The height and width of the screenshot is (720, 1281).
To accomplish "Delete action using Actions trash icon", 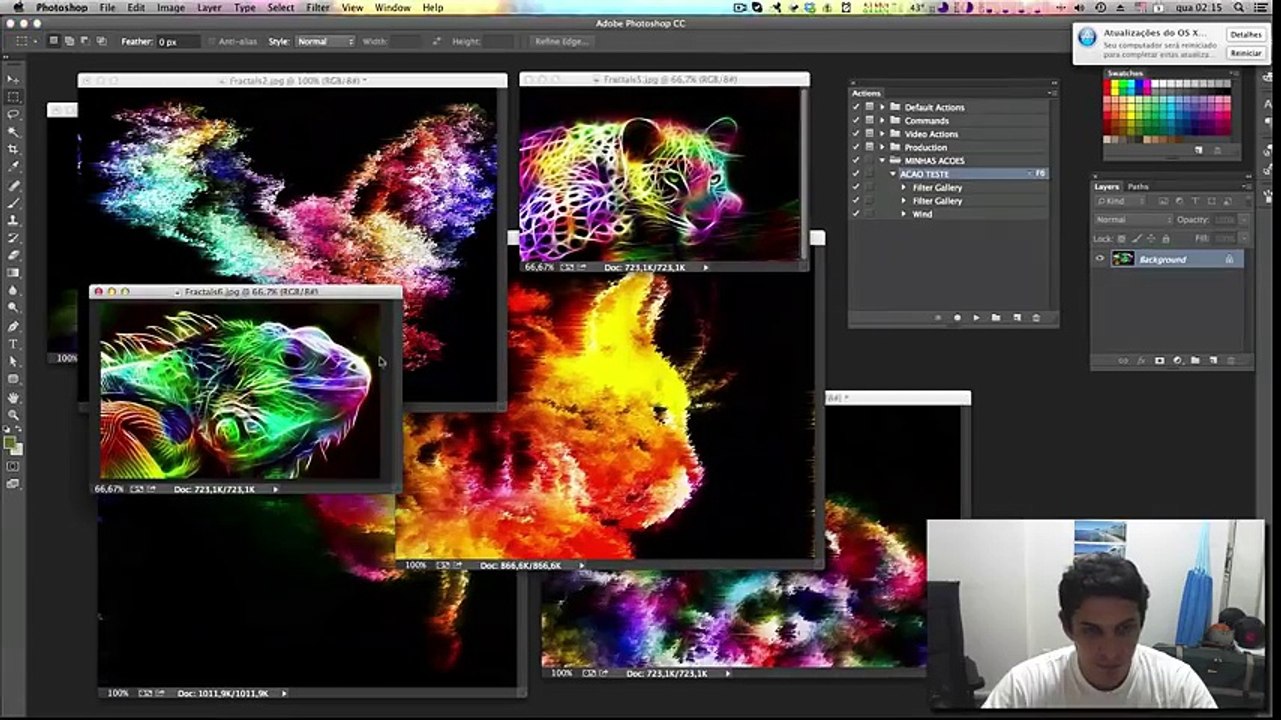I will point(1036,318).
